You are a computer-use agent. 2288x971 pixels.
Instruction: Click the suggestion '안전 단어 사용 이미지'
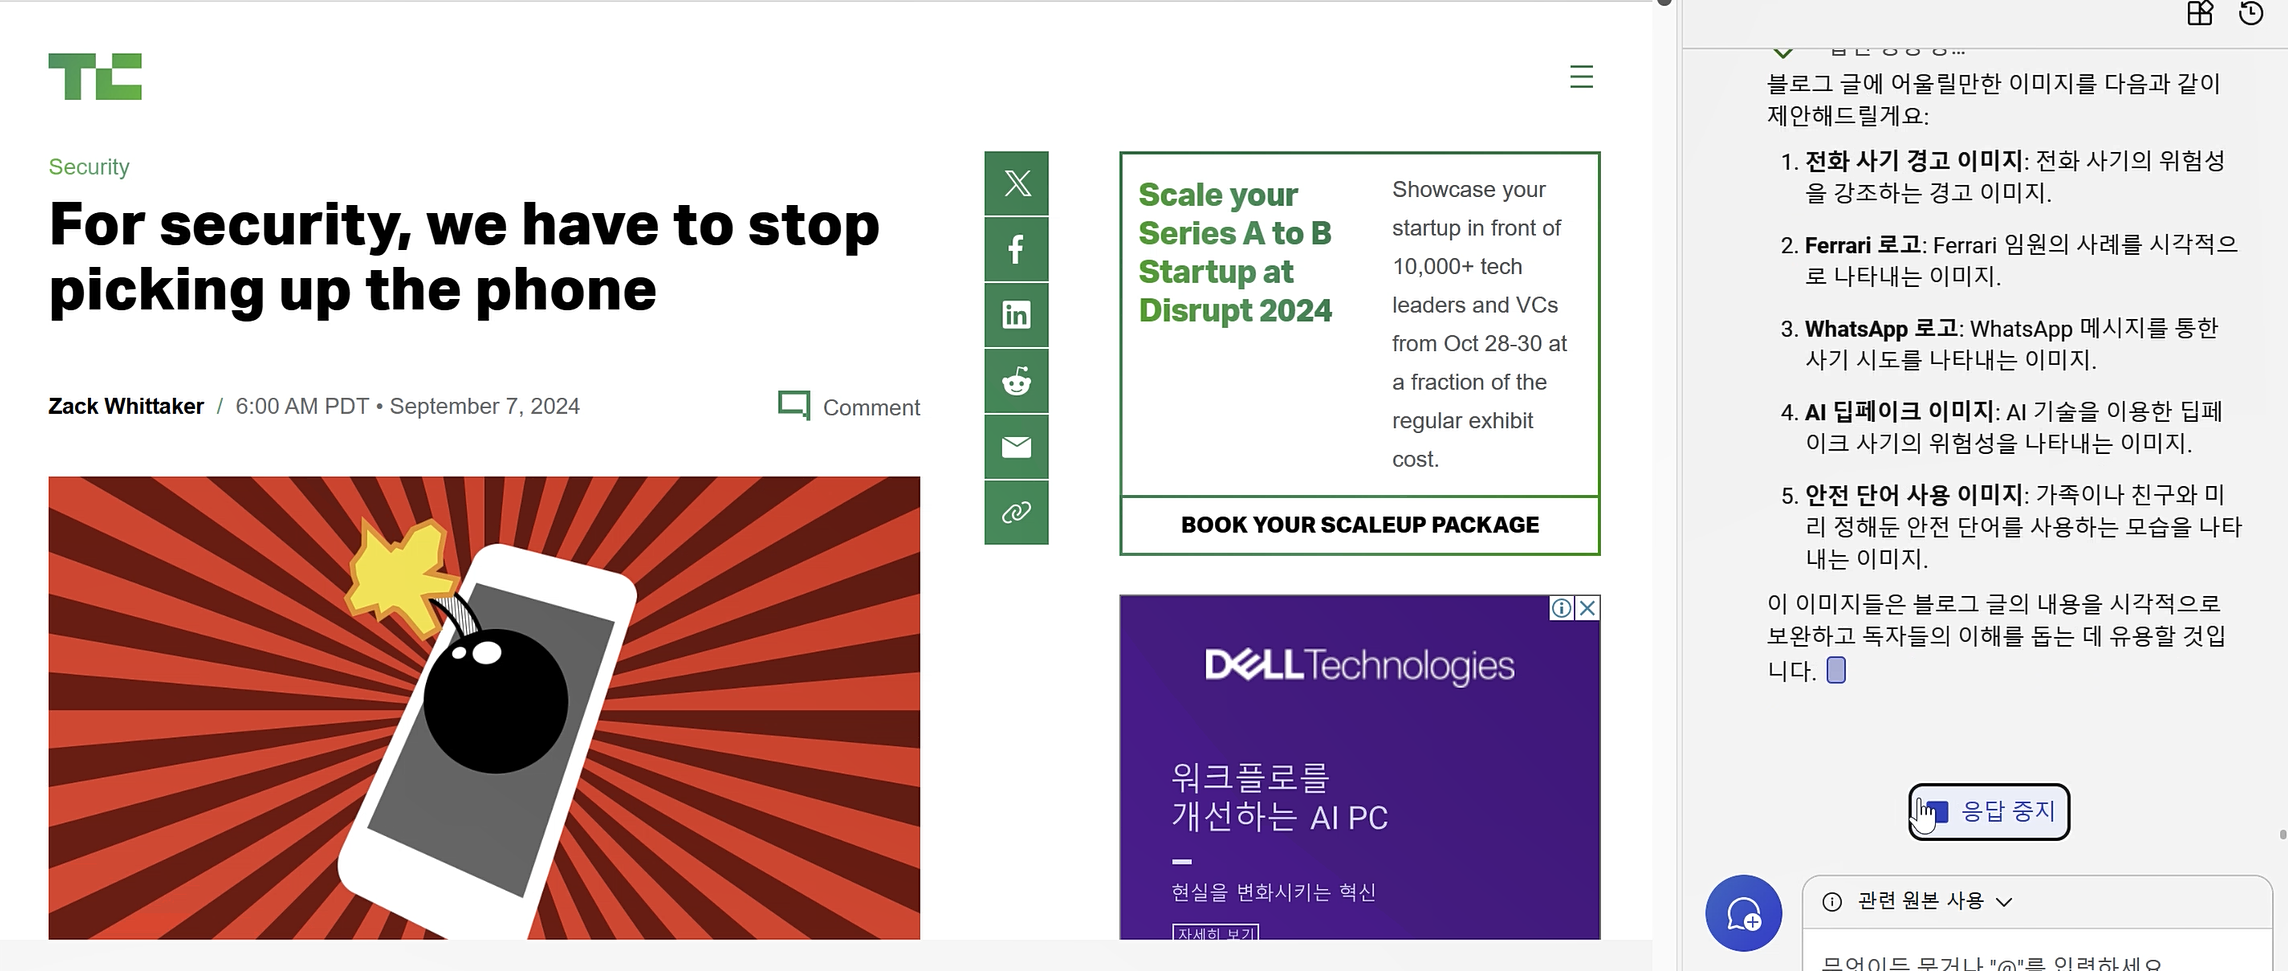[x=1914, y=494]
